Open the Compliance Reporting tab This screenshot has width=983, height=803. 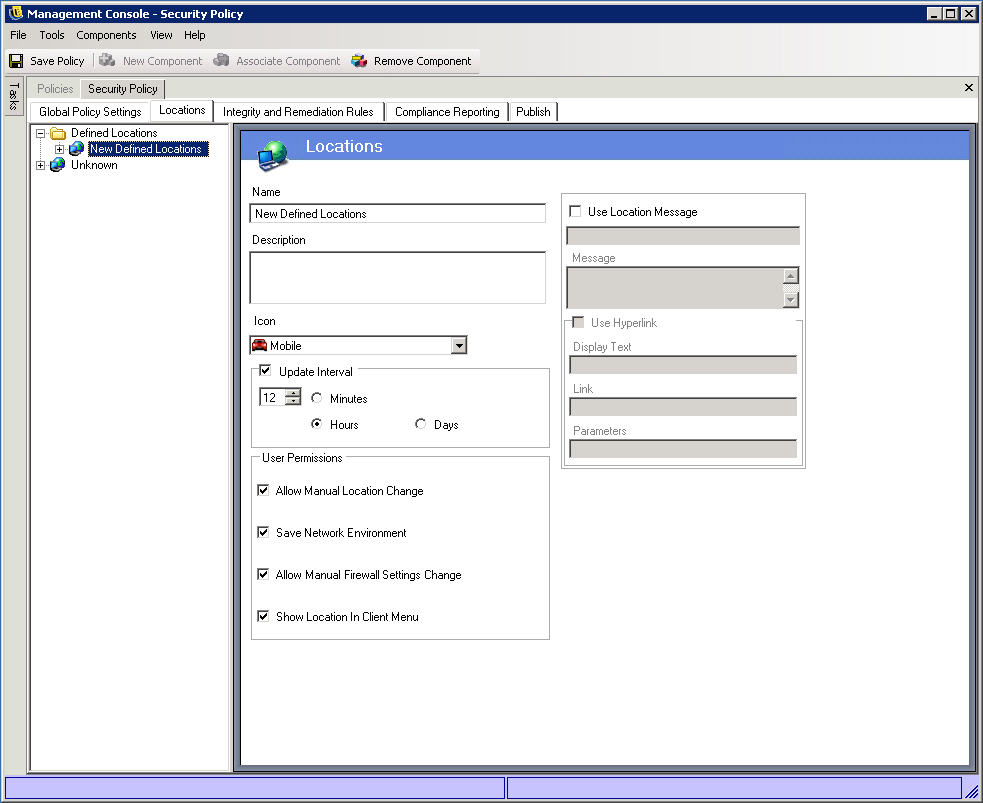point(447,112)
